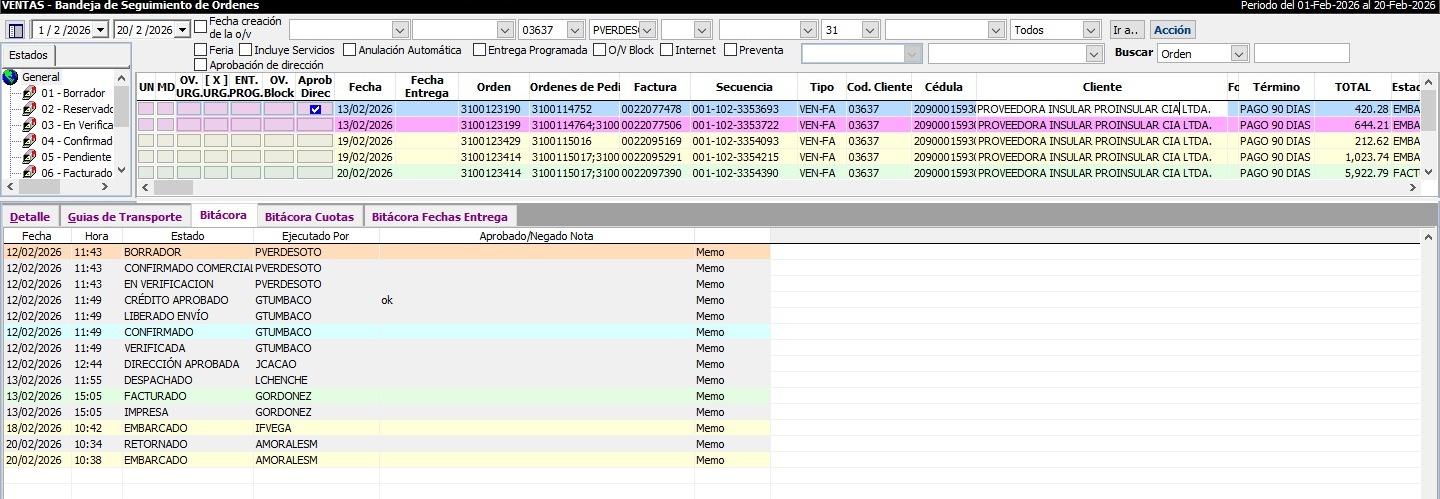
Task: Toggle the Anulación Automática checkbox
Action: 349,50
